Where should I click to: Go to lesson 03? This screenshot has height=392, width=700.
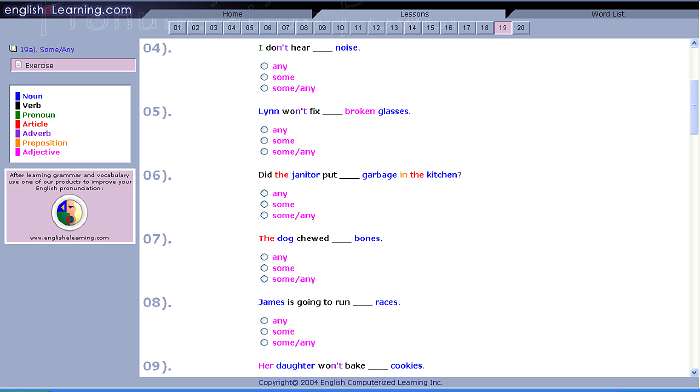213,28
